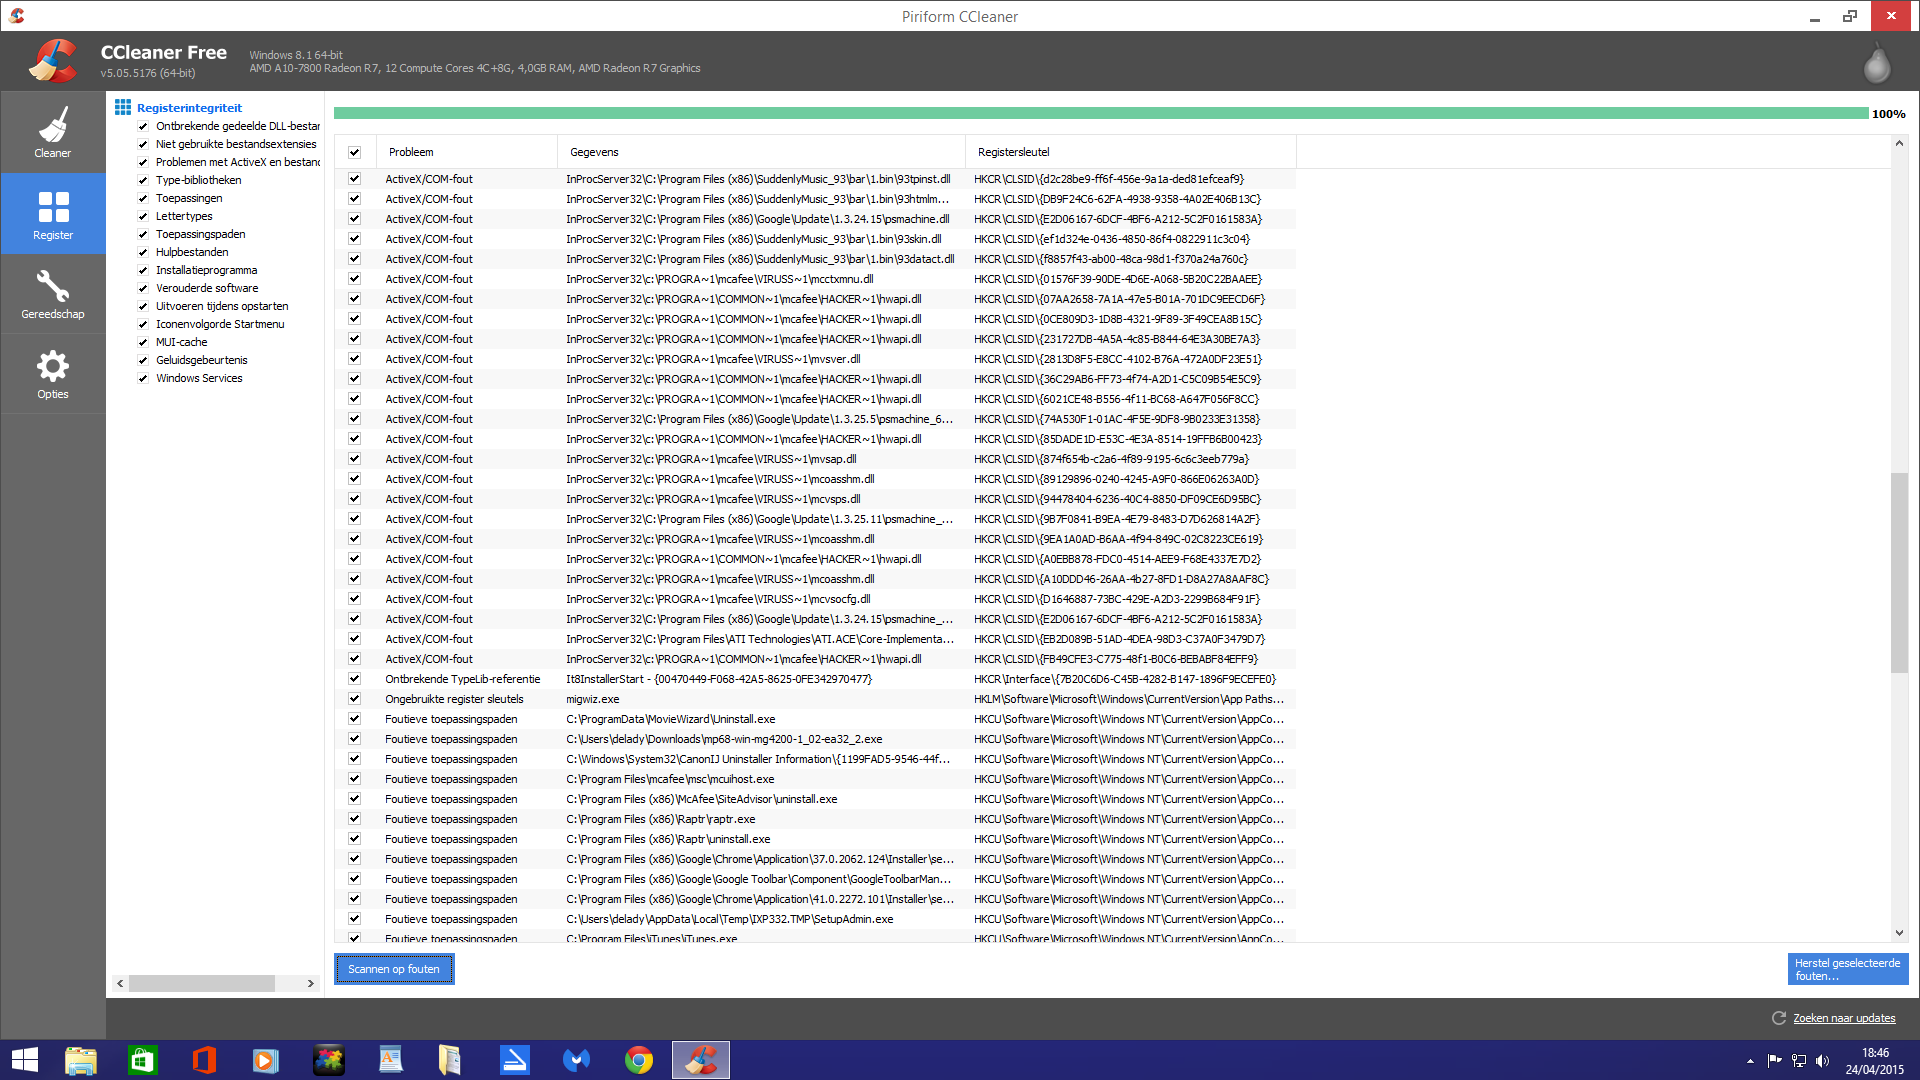
Task: Select Iconenvolgorde Startmenu item label
Action: [x=220, y=324]
